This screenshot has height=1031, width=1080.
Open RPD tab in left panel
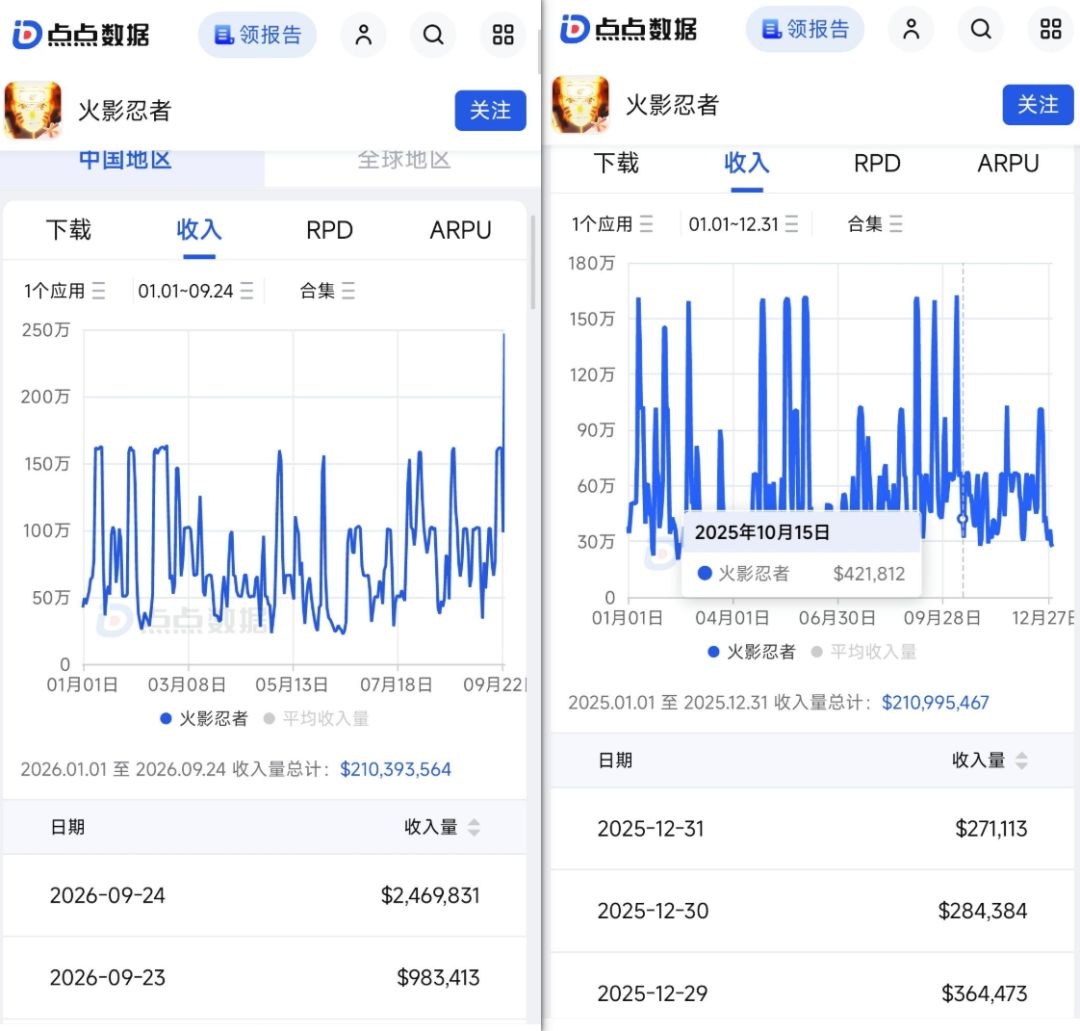point(329,230)
